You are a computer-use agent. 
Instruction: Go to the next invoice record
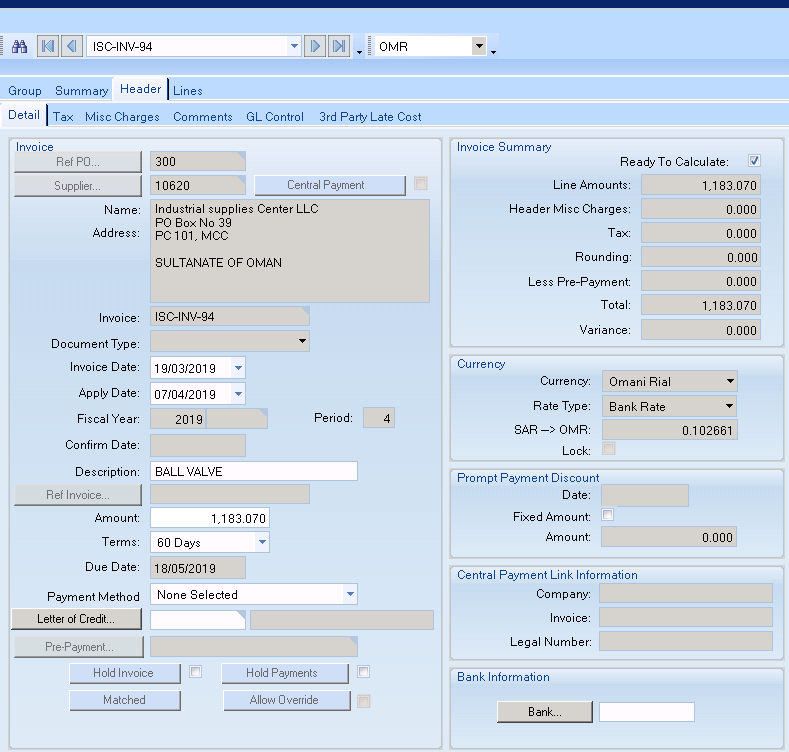click(x=315, y=46)
